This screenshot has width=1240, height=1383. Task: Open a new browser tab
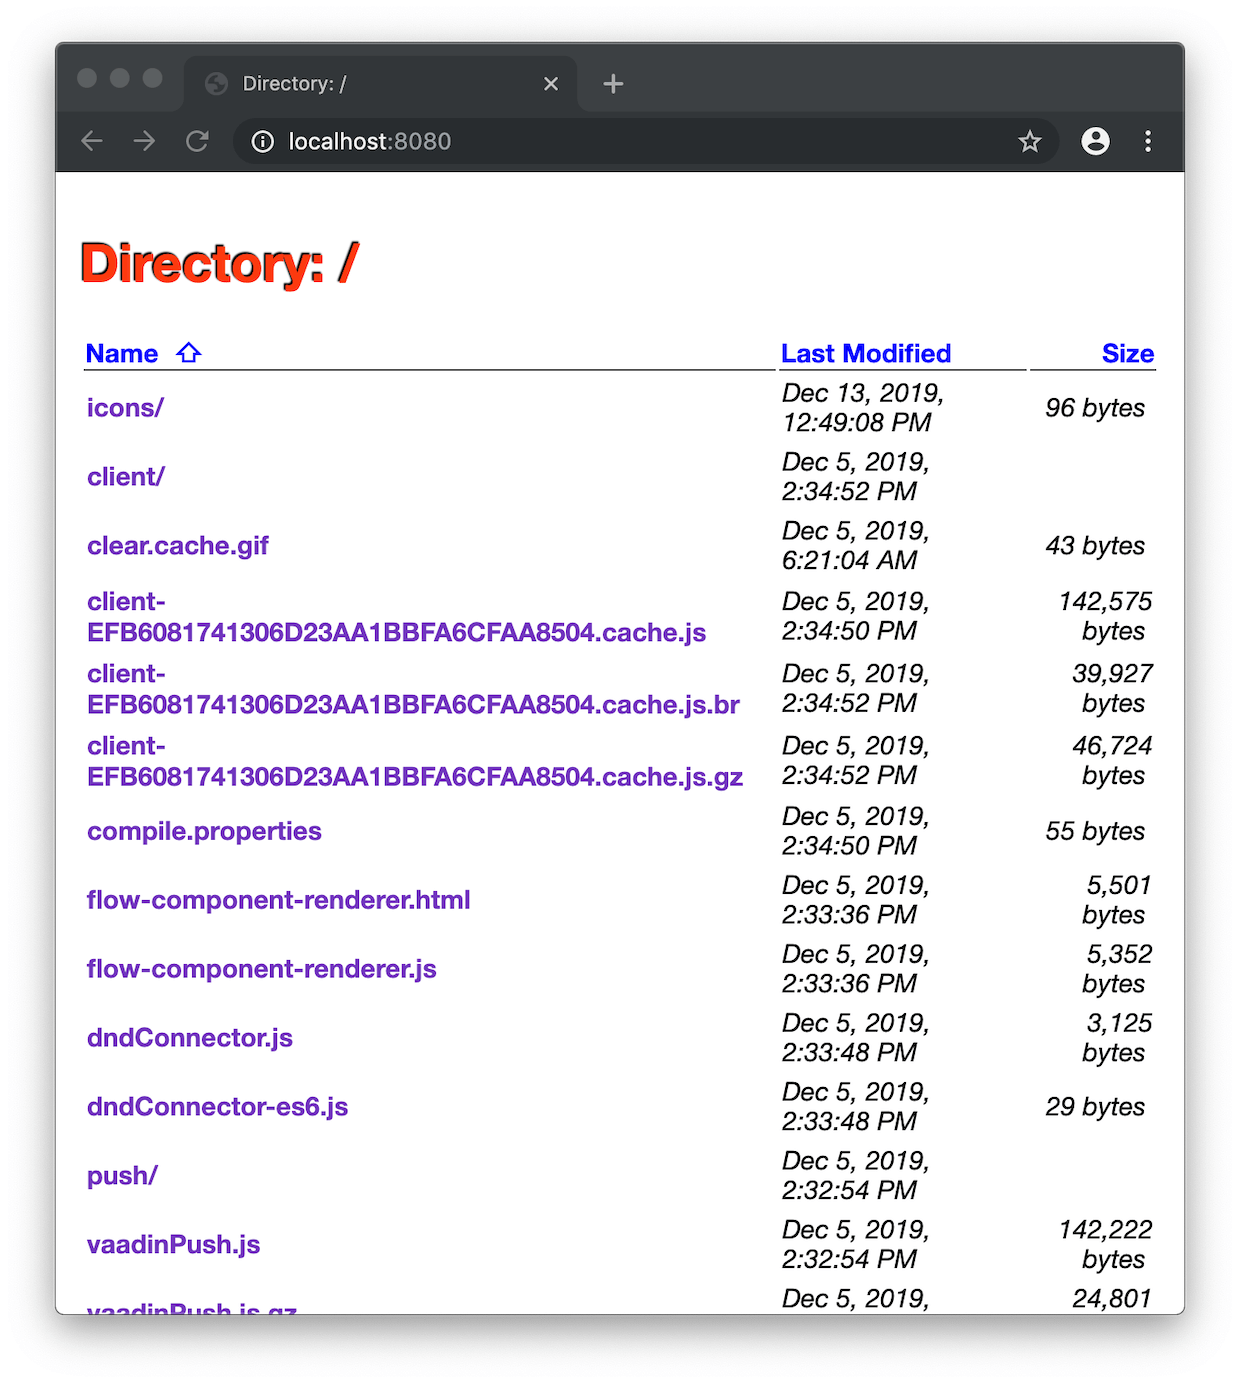[x=613, y=83]
